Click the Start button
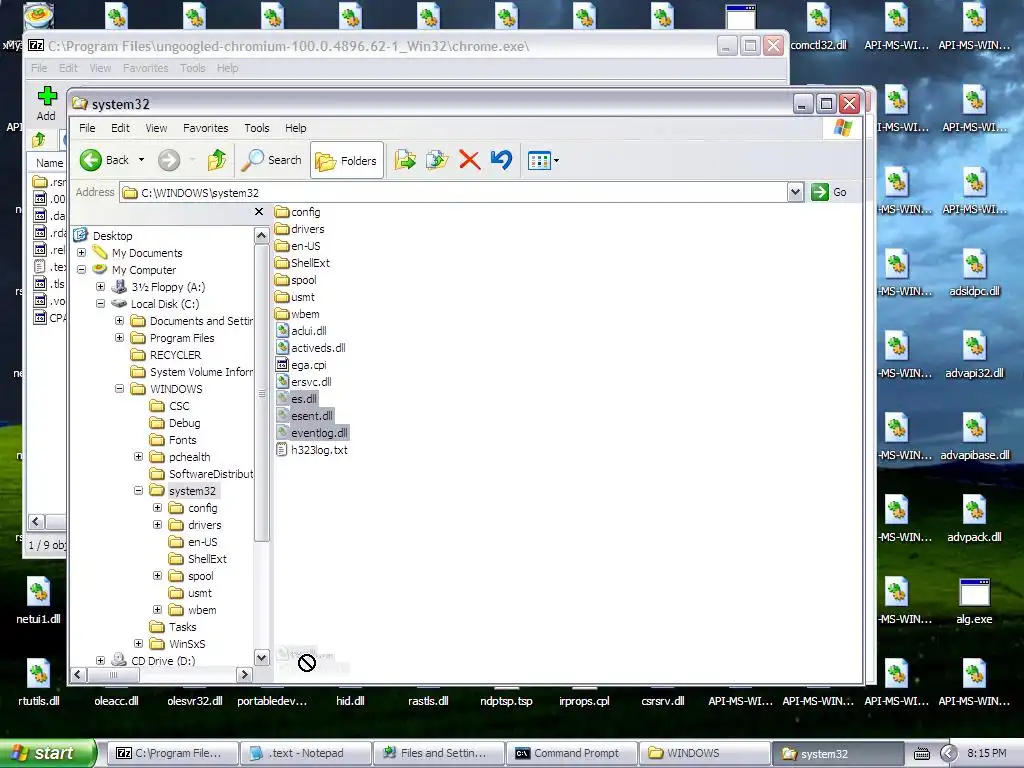Viewport: 1024px width, 768px height. coord(48,753)
